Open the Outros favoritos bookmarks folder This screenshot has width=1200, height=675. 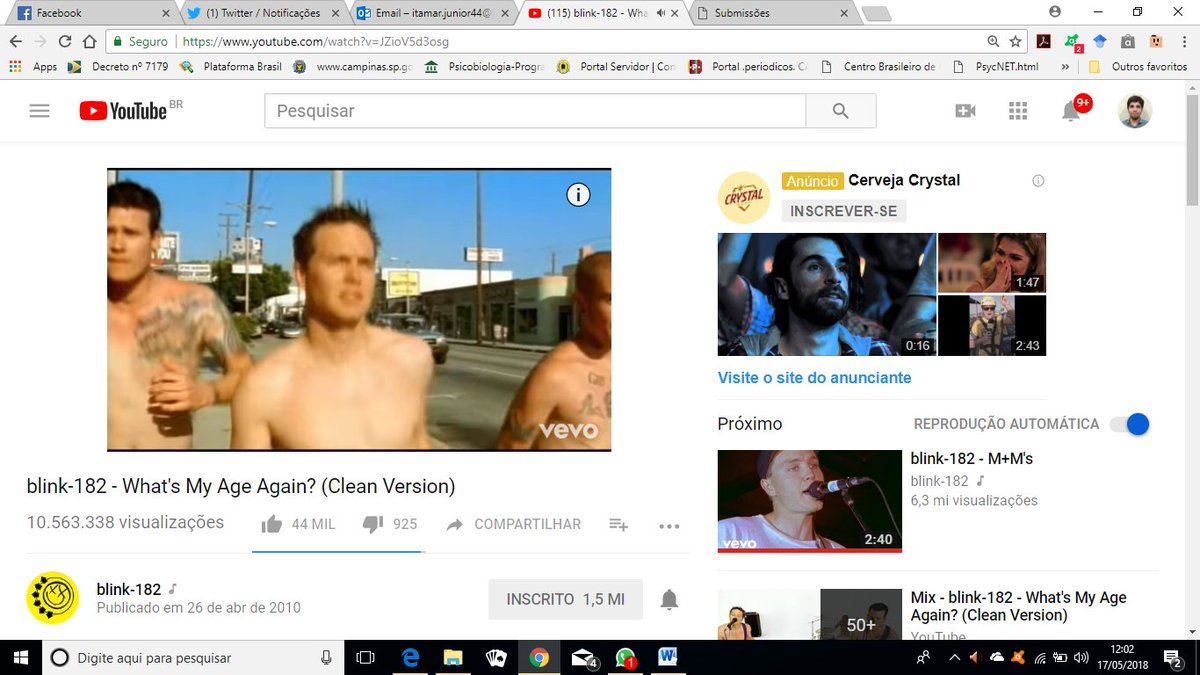pyautogui.click(x=1137, y=67)
